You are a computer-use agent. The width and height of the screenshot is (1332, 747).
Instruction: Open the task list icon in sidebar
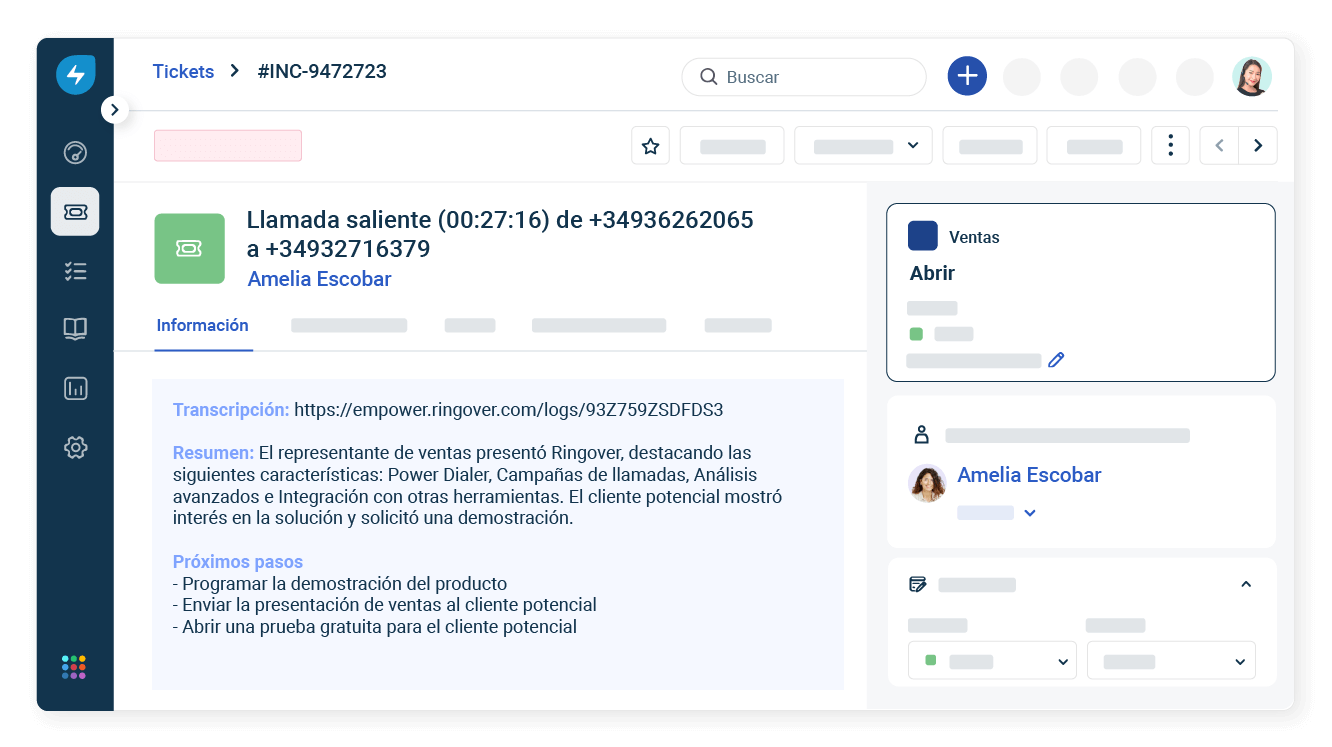point(75,270)
